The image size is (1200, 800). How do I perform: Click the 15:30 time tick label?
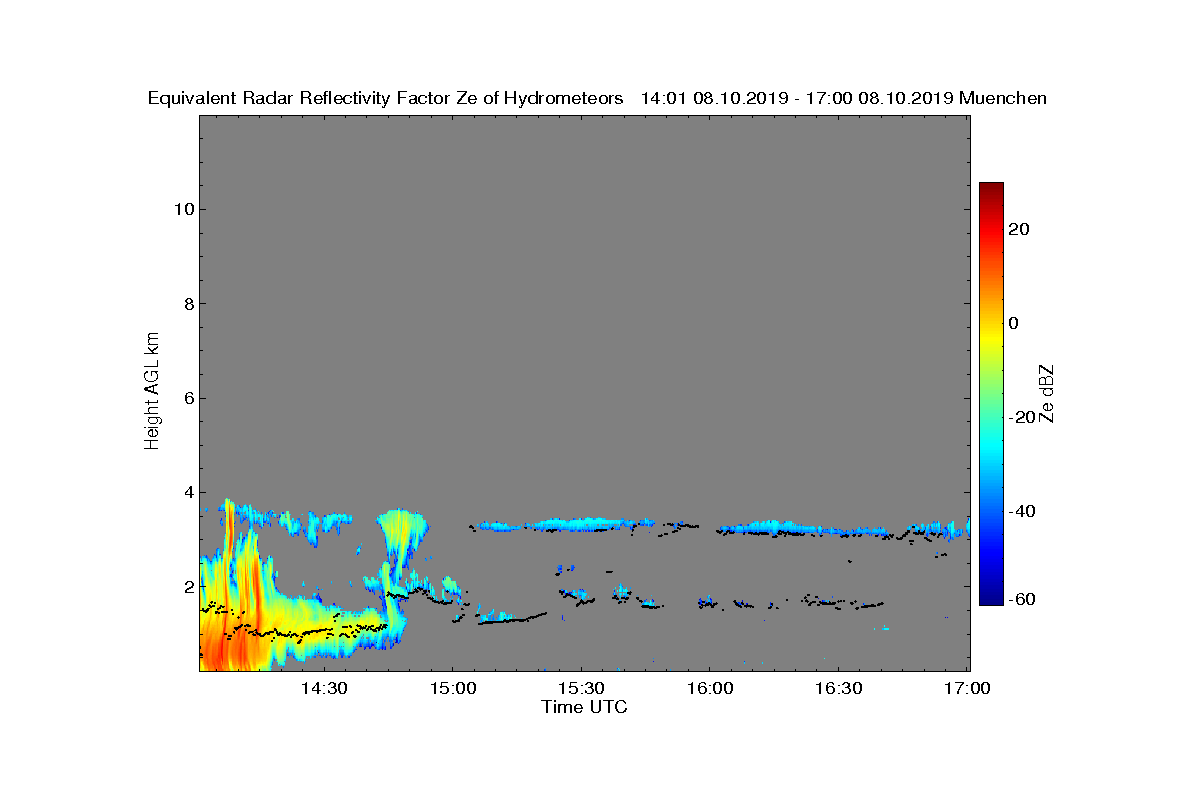tap(581, 689)
